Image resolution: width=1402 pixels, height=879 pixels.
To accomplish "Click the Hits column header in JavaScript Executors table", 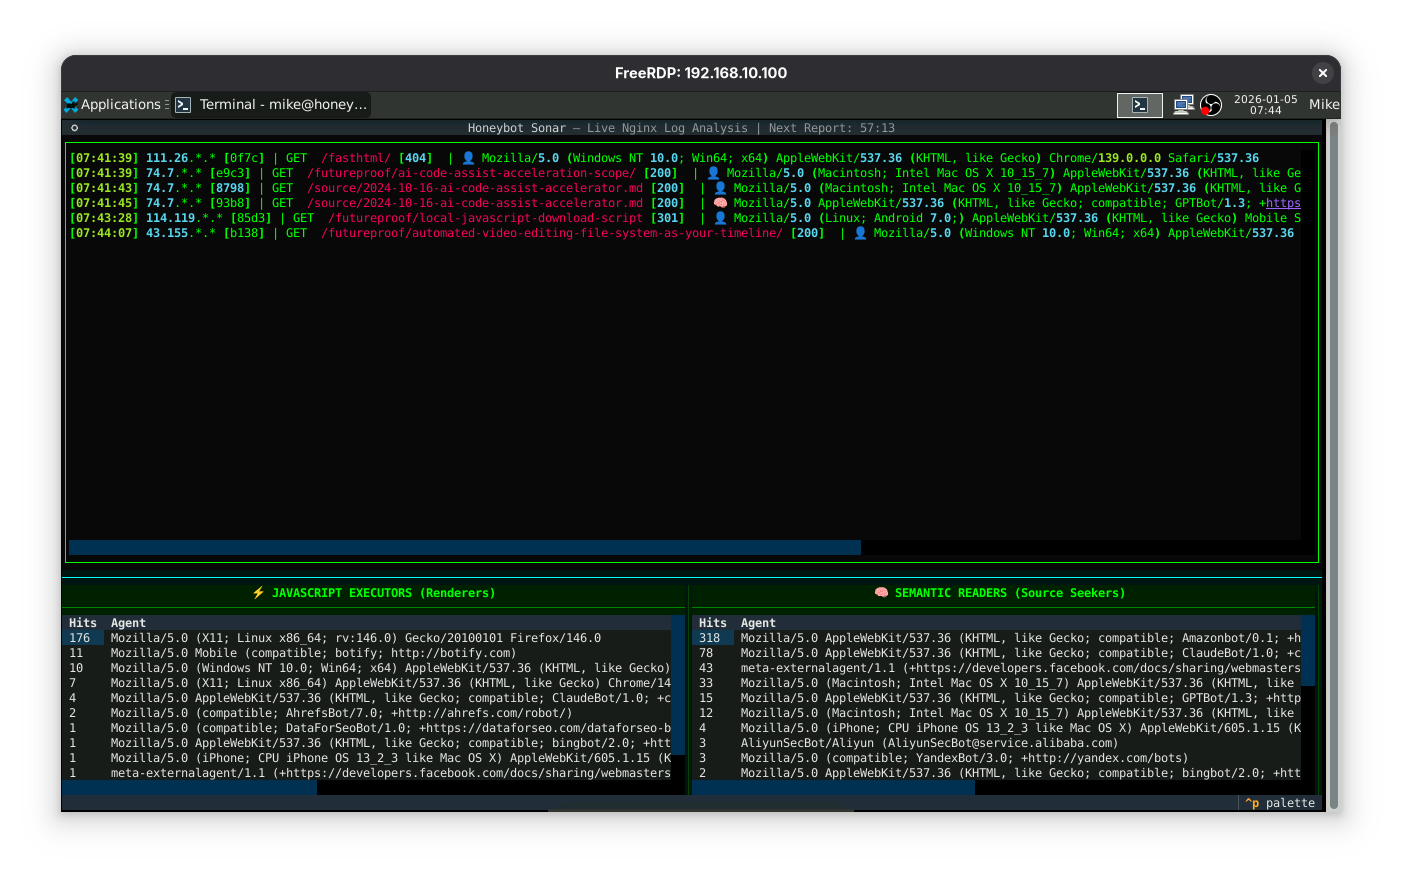I will click(83, 623).
